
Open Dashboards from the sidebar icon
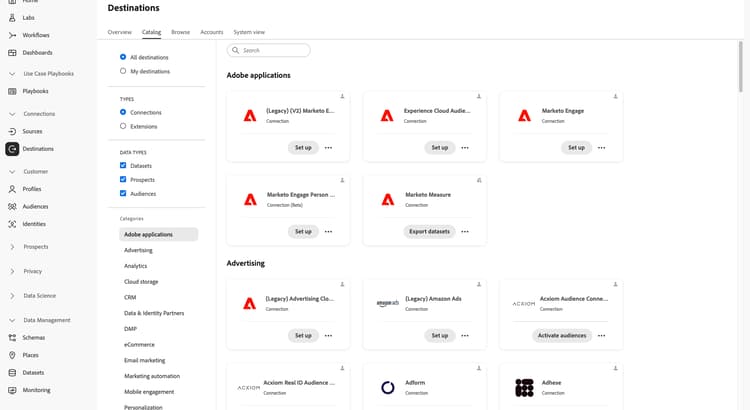click(12, 53)
